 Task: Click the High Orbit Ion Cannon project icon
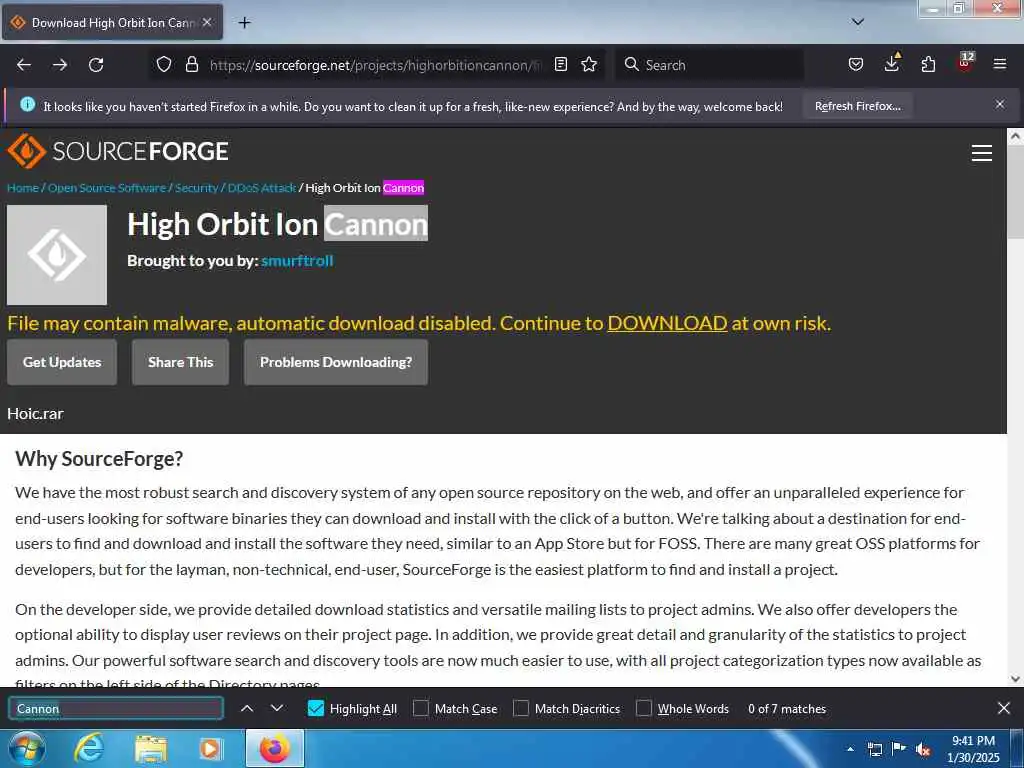57,255
